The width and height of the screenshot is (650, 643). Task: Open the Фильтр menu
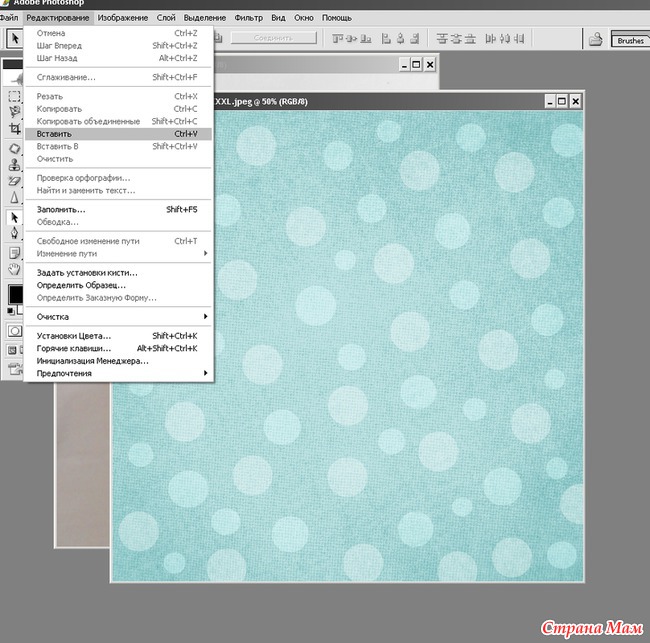tap(248, 18)
